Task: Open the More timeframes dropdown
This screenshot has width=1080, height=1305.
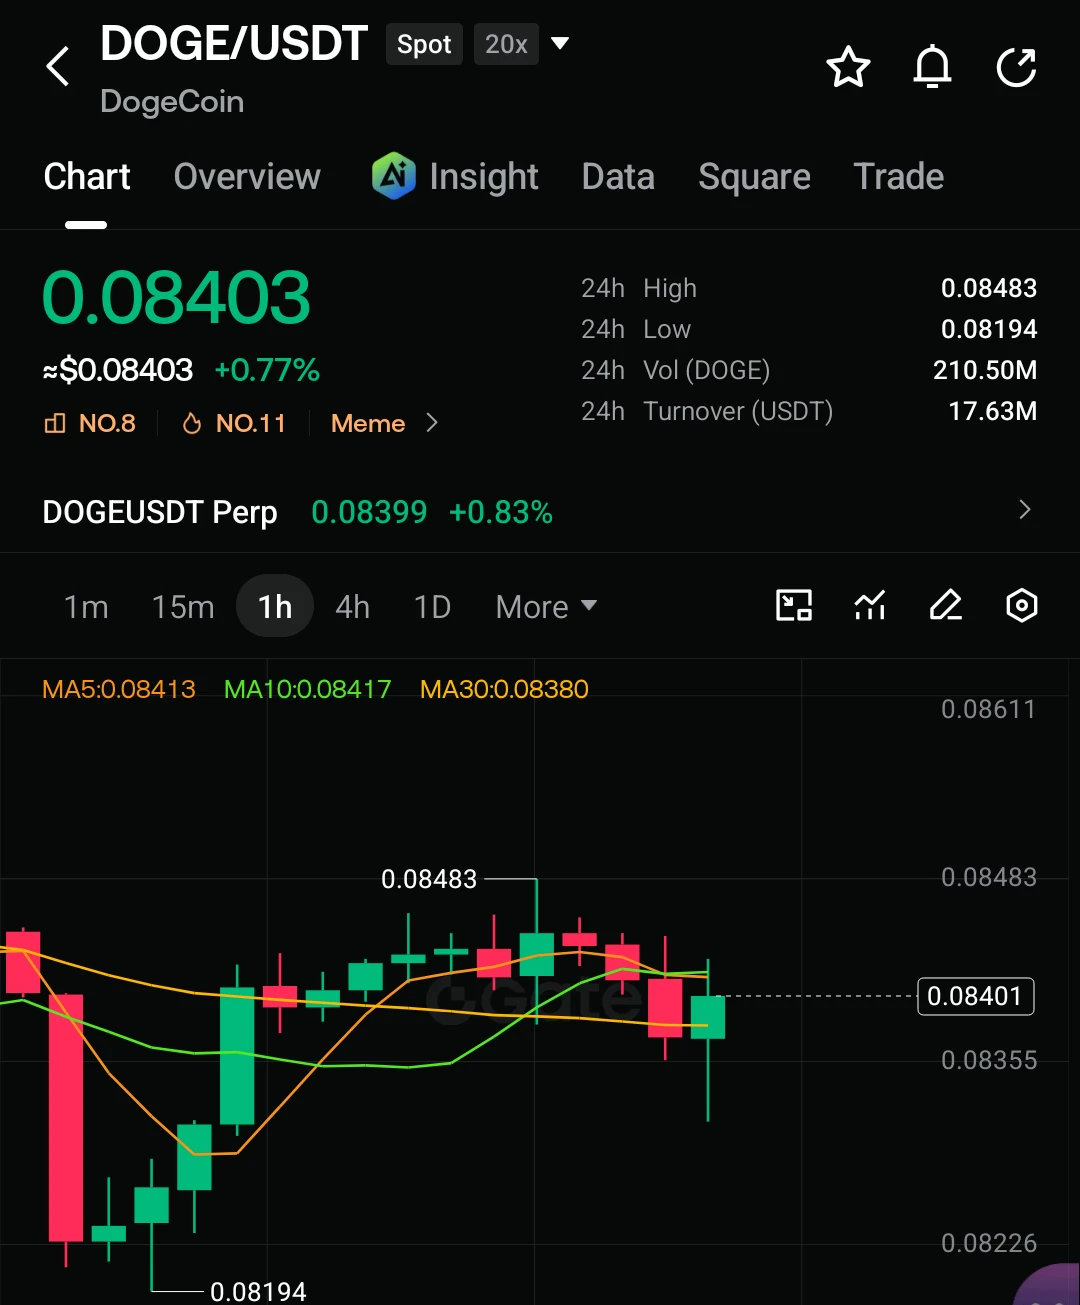Action: tap(546, 607)
